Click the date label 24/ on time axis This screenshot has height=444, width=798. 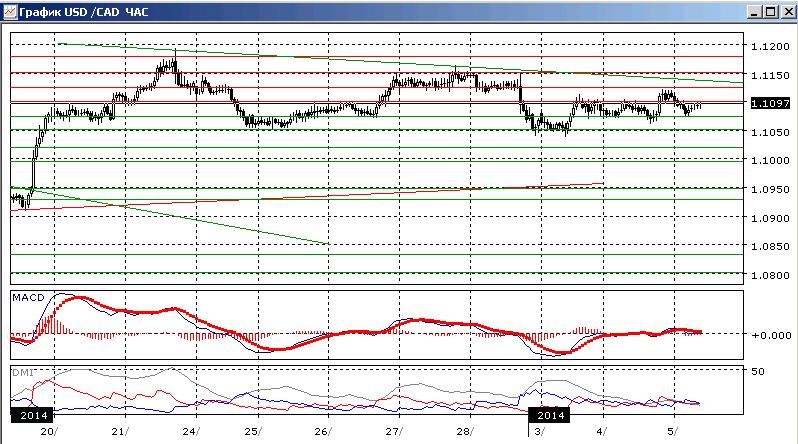[x=191, y=432]
